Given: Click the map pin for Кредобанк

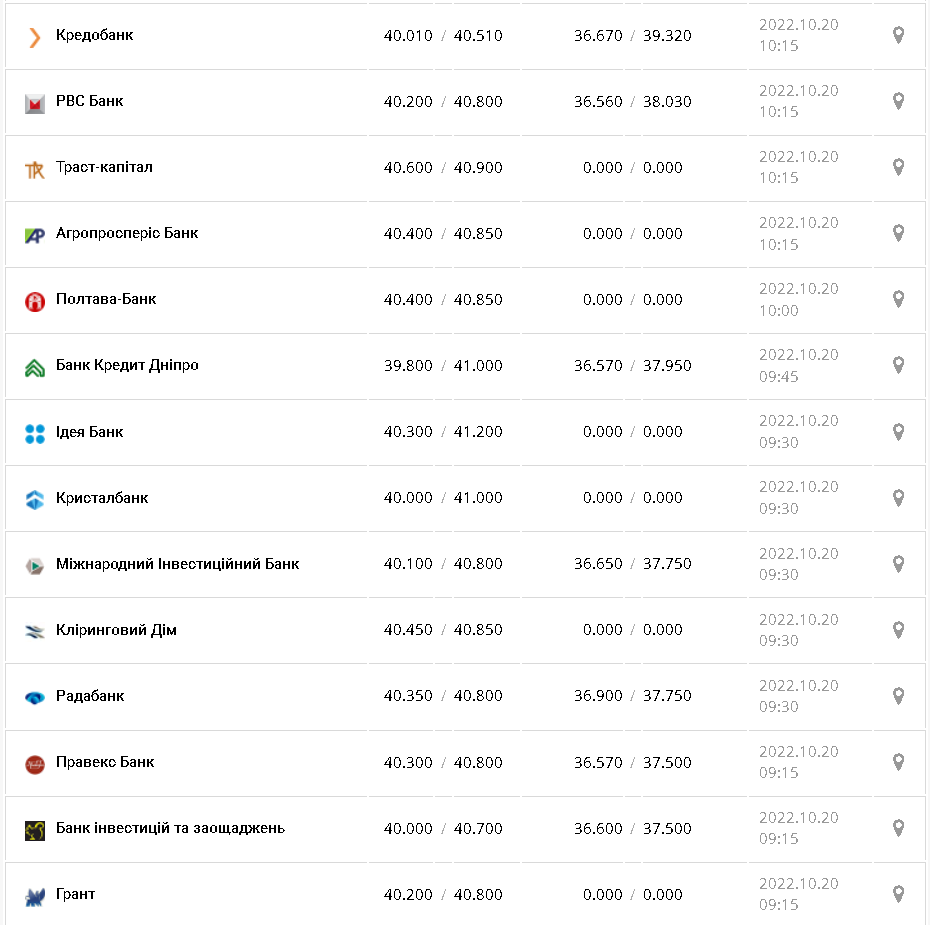Looking at the screenshot, I should pyautogui.click(x=898, y=36).
